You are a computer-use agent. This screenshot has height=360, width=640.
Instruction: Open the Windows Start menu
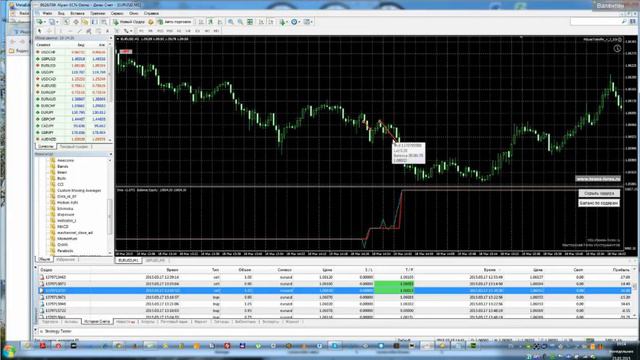(x=9, y=350)
